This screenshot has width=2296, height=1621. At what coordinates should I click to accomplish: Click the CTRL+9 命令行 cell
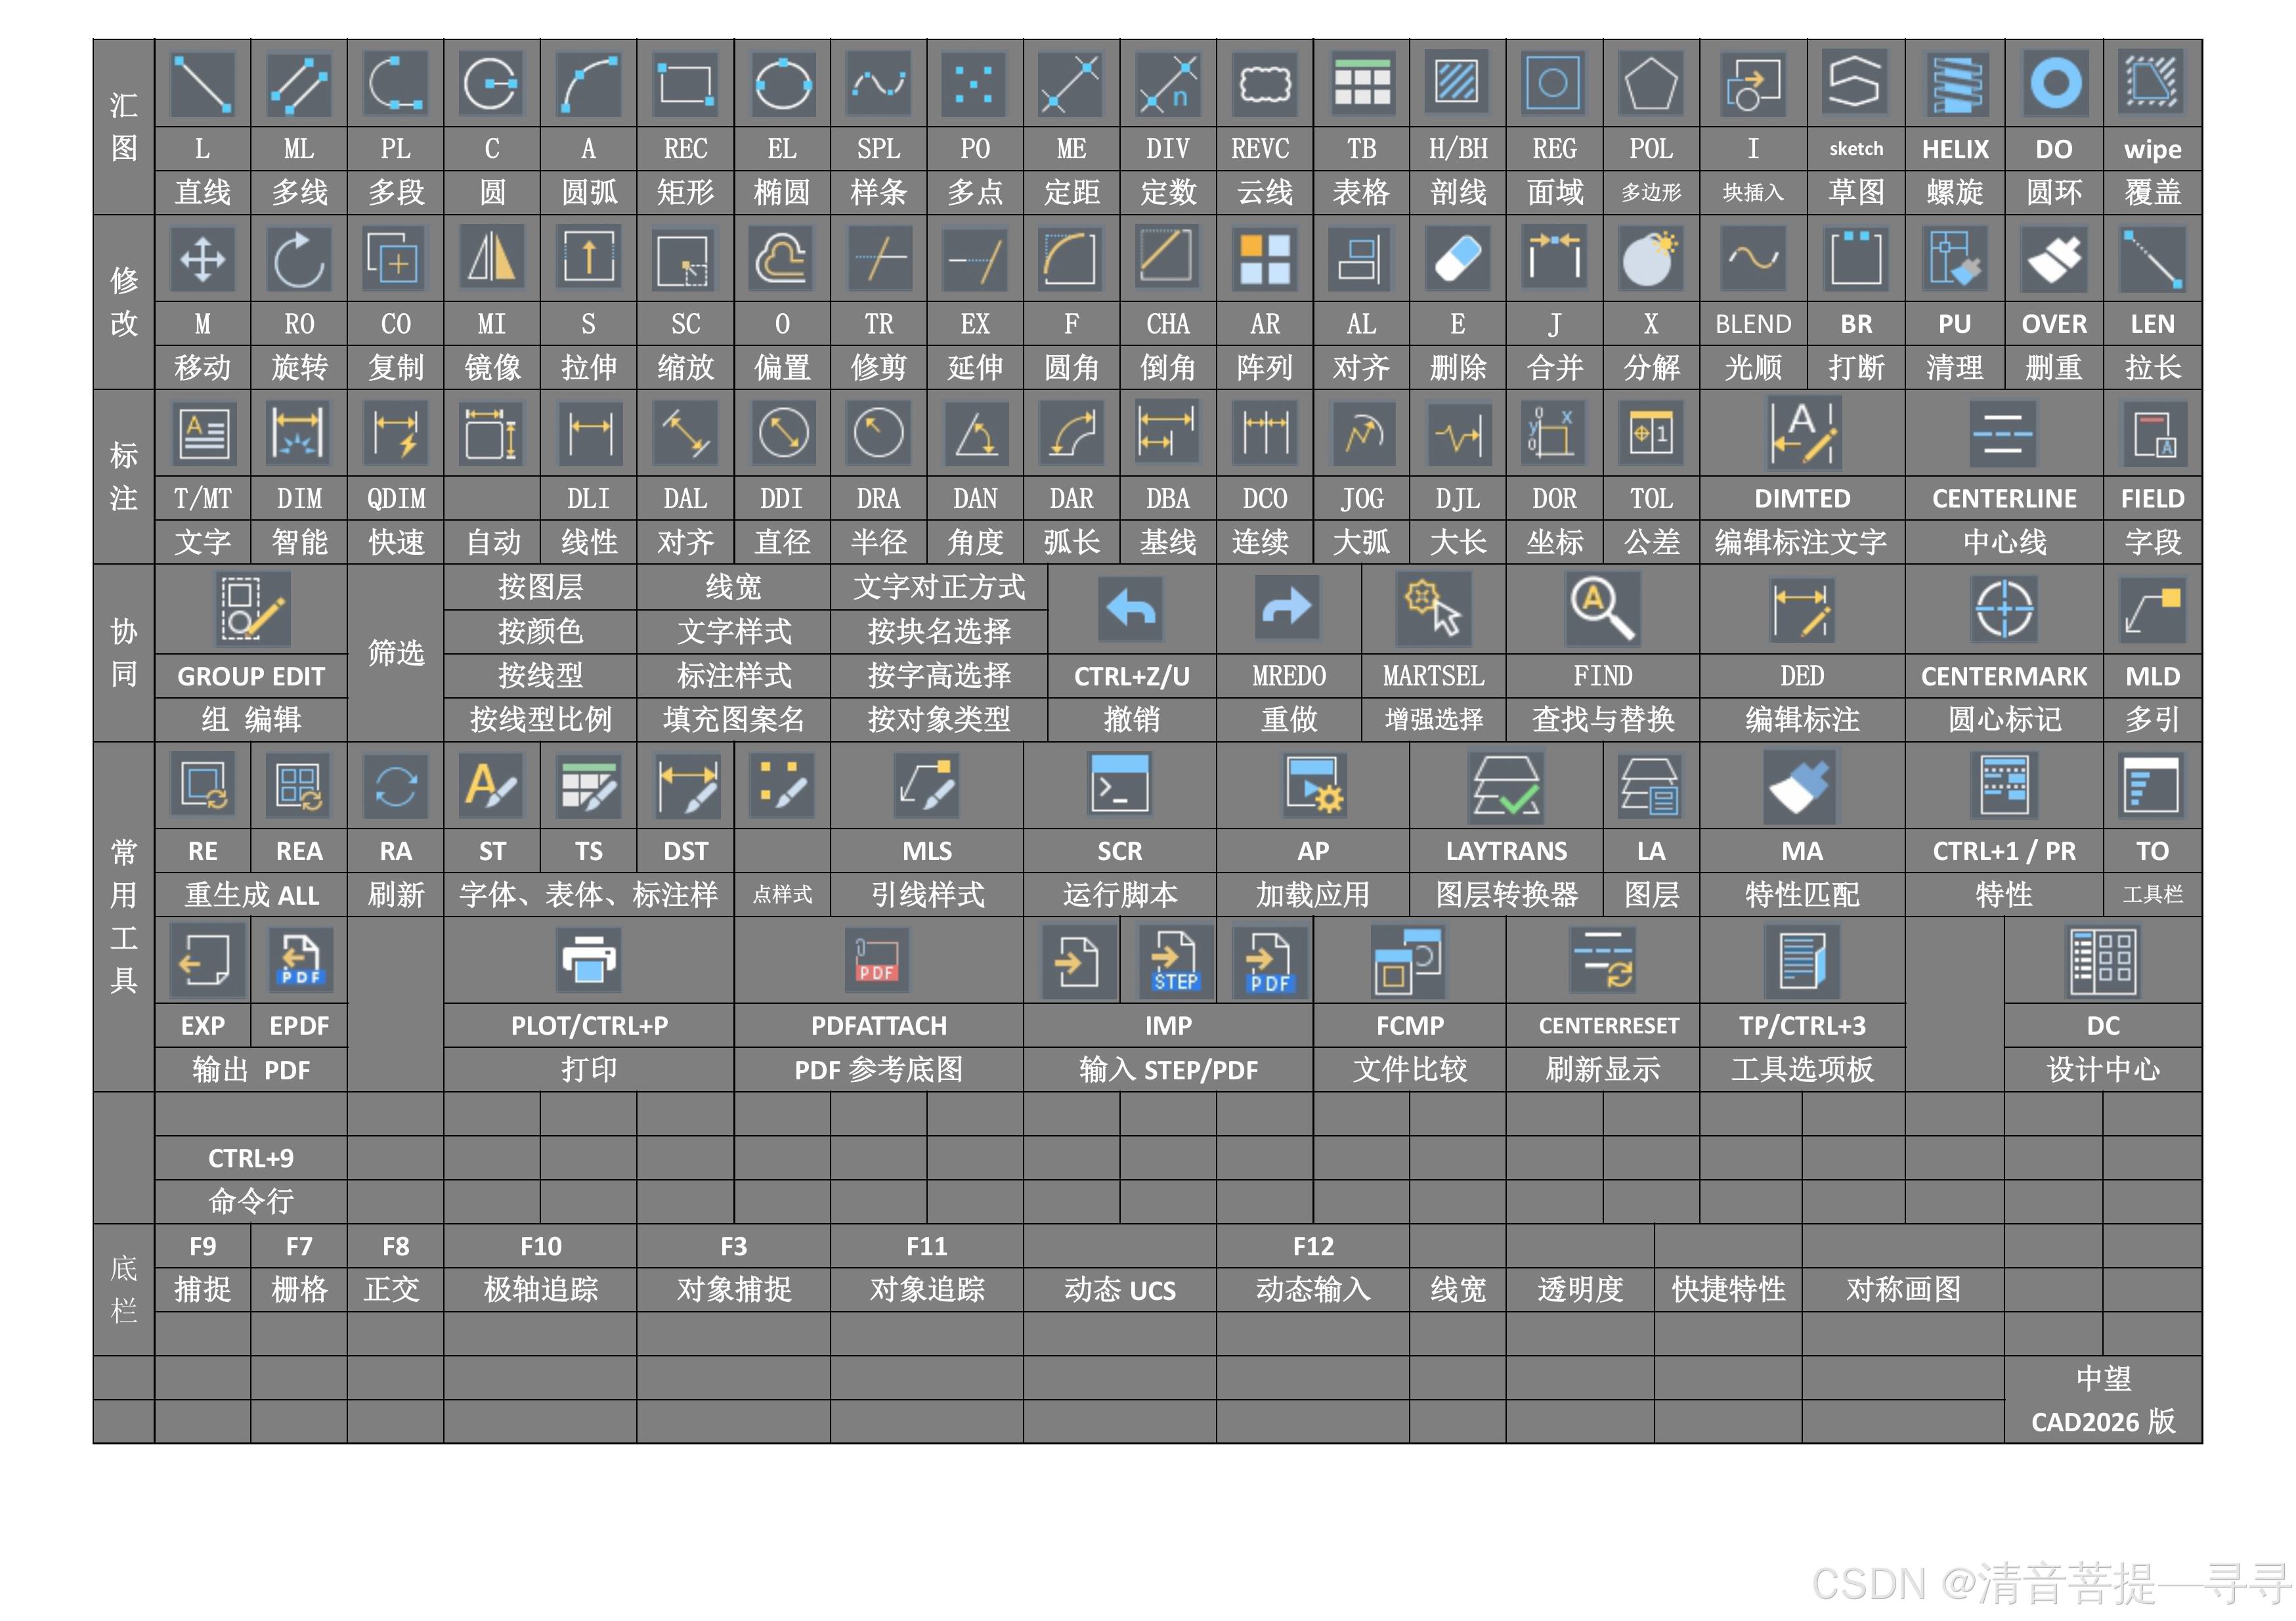pos(250,1179)
